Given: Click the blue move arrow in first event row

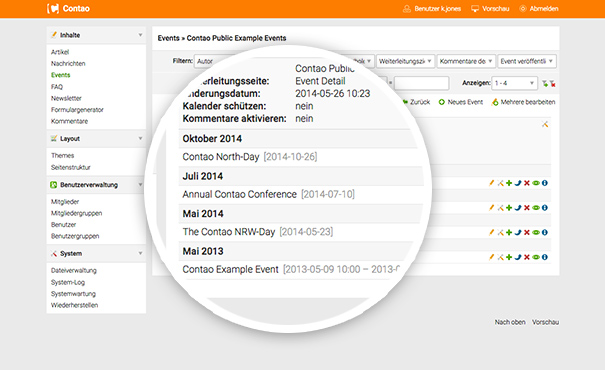Looking at the screenshot, I should tap(518, 183).
